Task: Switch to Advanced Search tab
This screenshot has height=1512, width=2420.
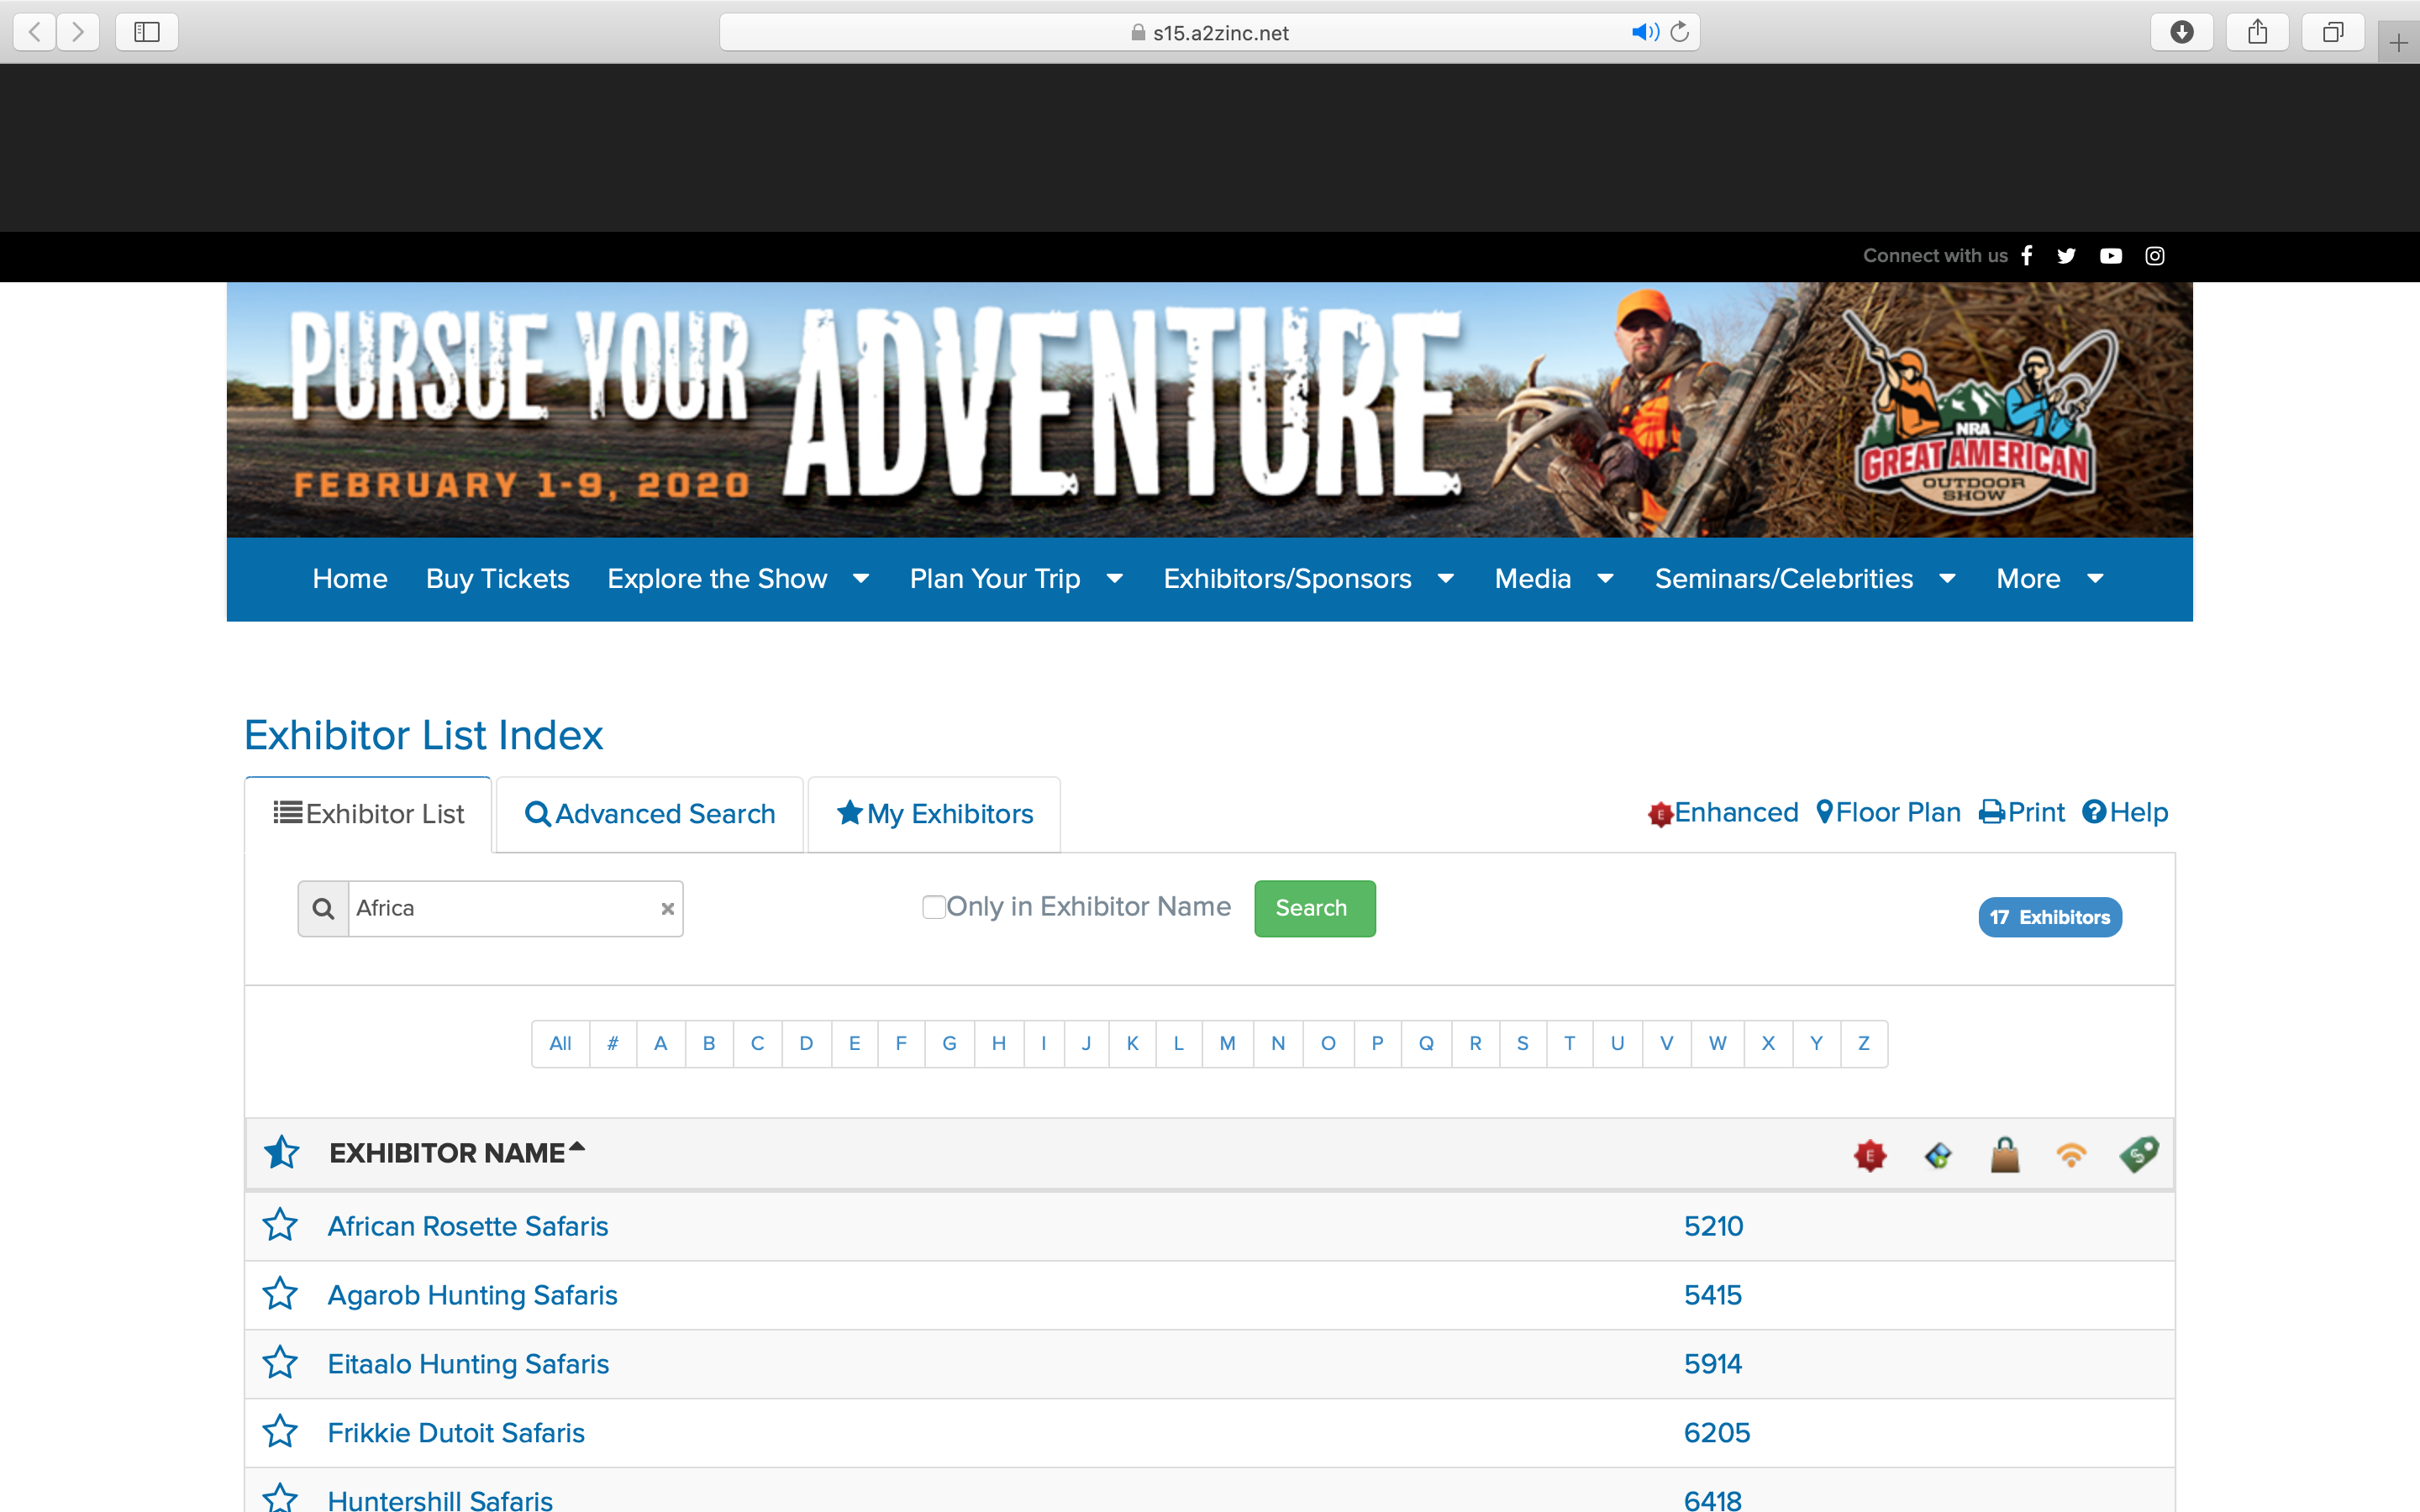Action: (x=650, y=814)
